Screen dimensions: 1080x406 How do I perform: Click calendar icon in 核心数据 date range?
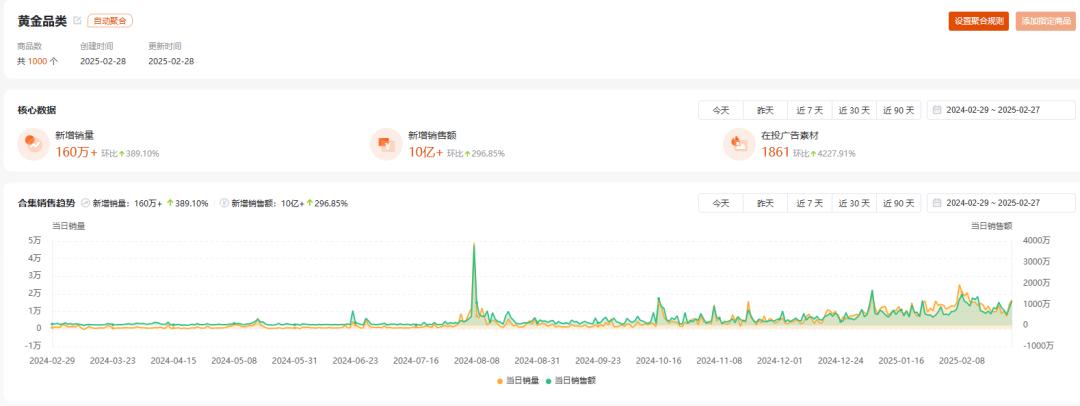click(937, 110)
